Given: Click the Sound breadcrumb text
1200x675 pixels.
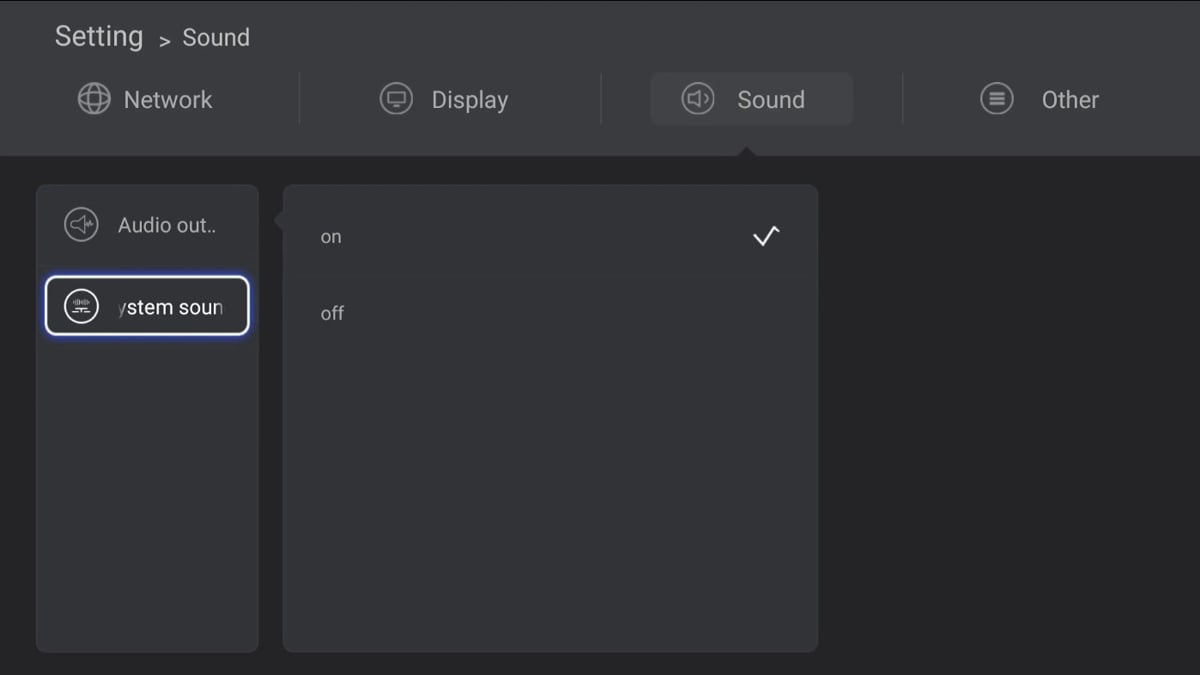Looking at the screenshot, I should coord(216,38).
